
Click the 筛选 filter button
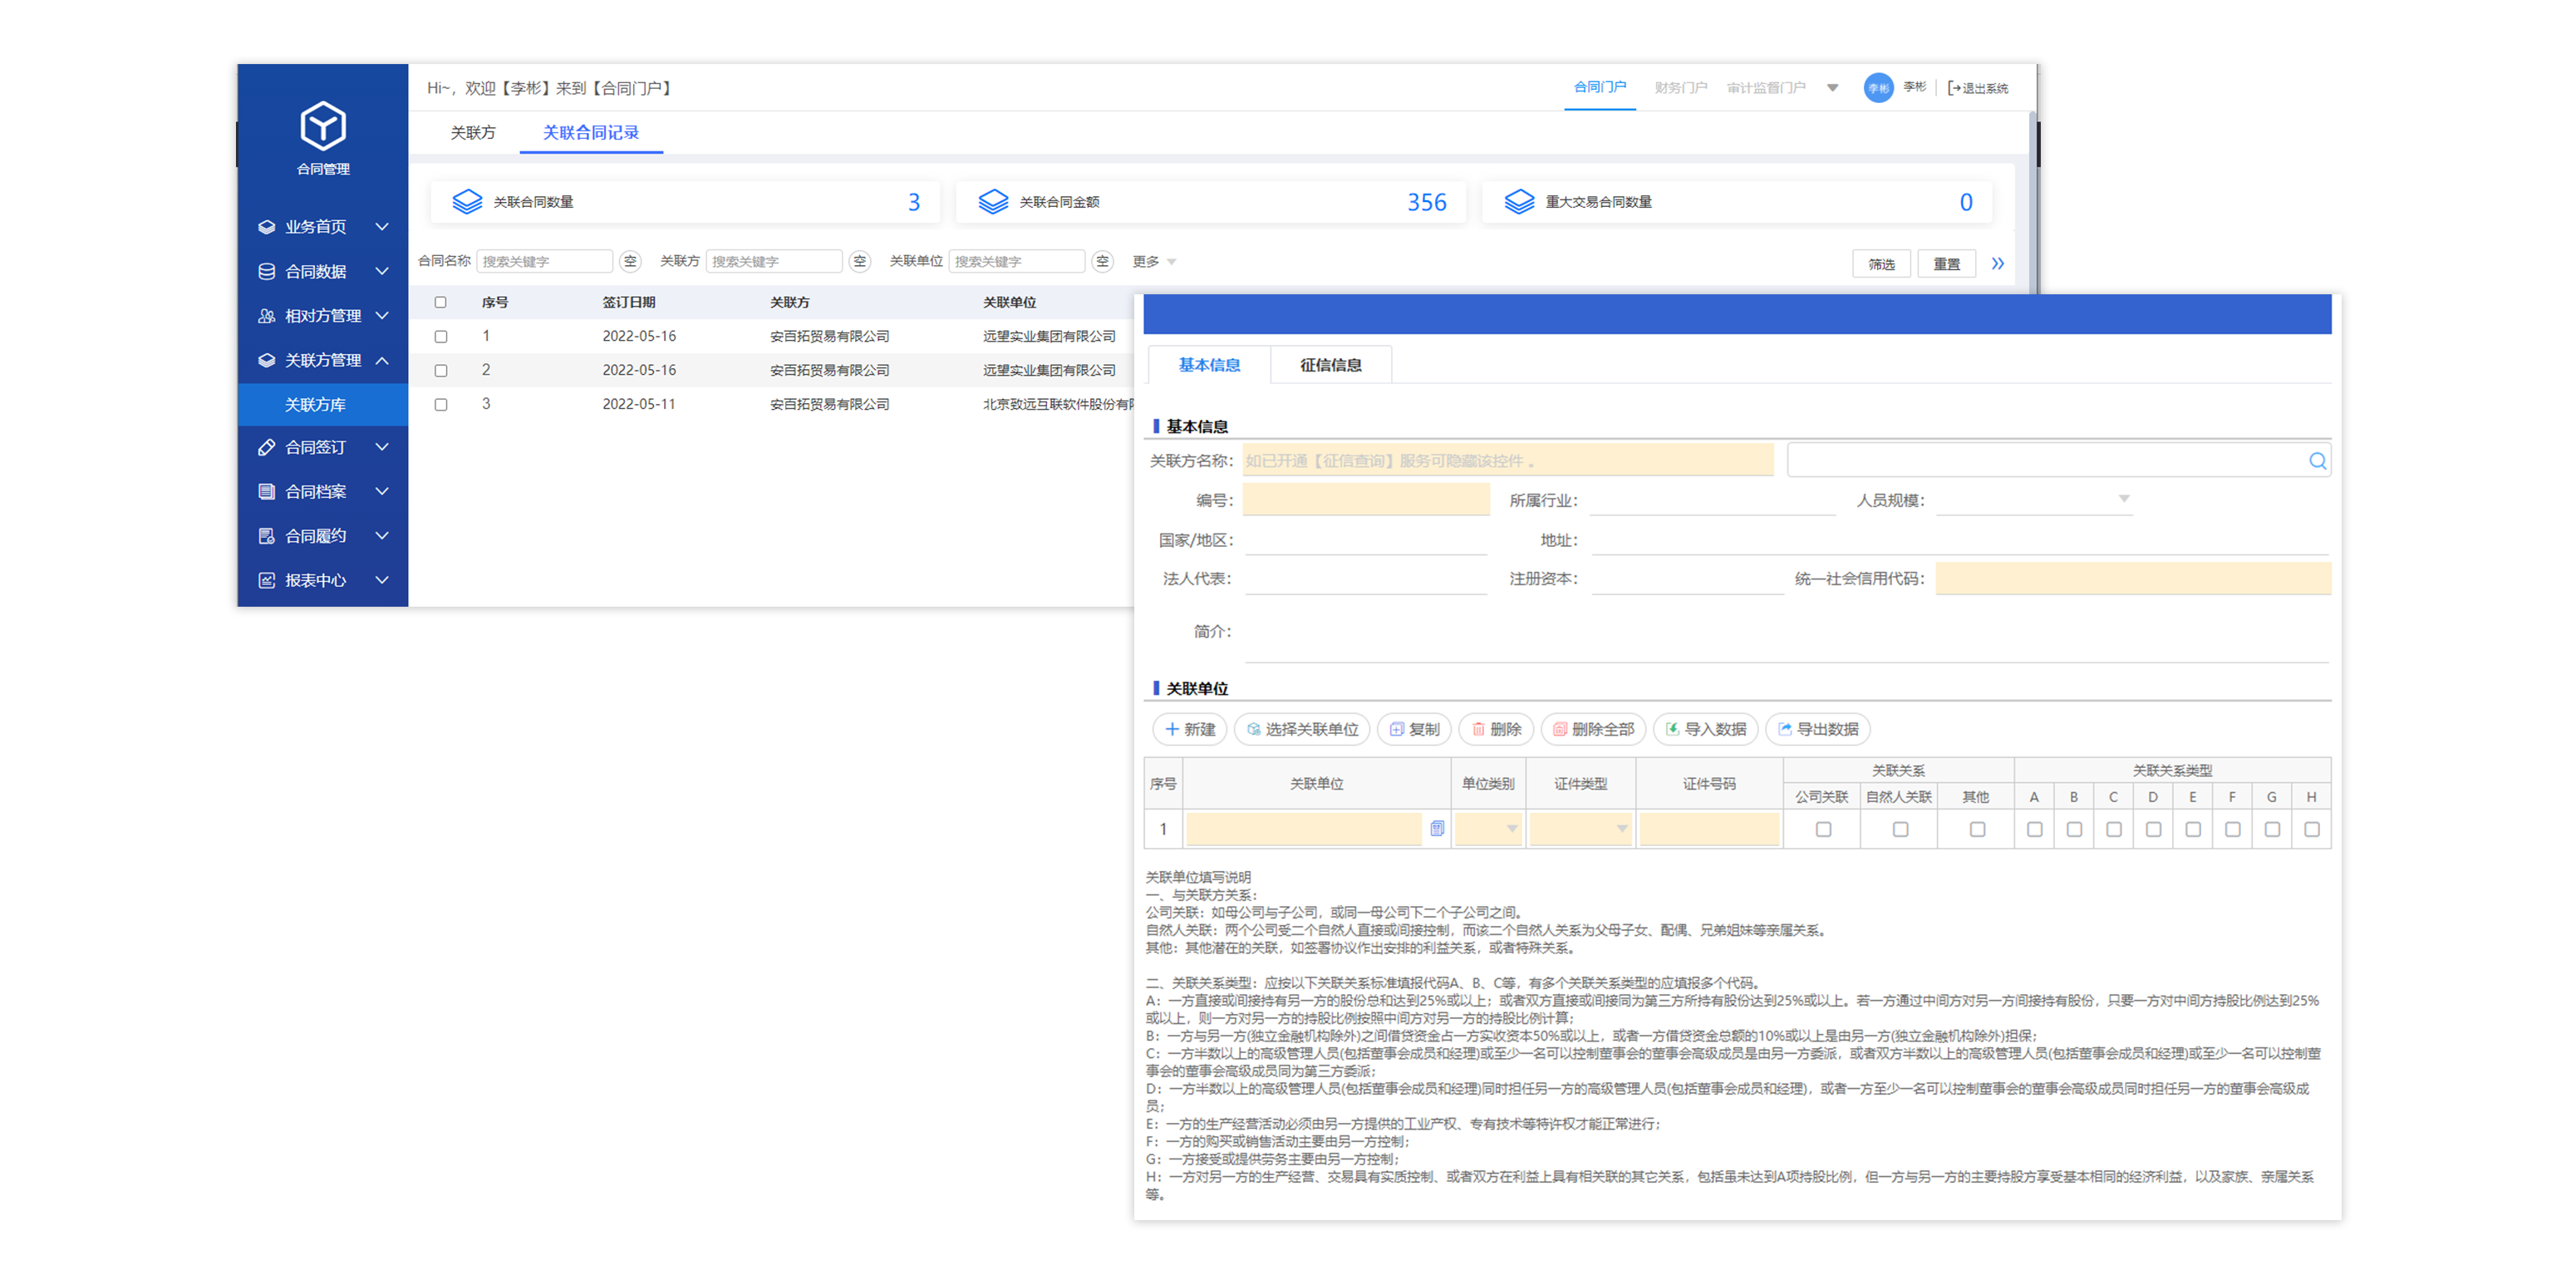(x=1881, y=264)
